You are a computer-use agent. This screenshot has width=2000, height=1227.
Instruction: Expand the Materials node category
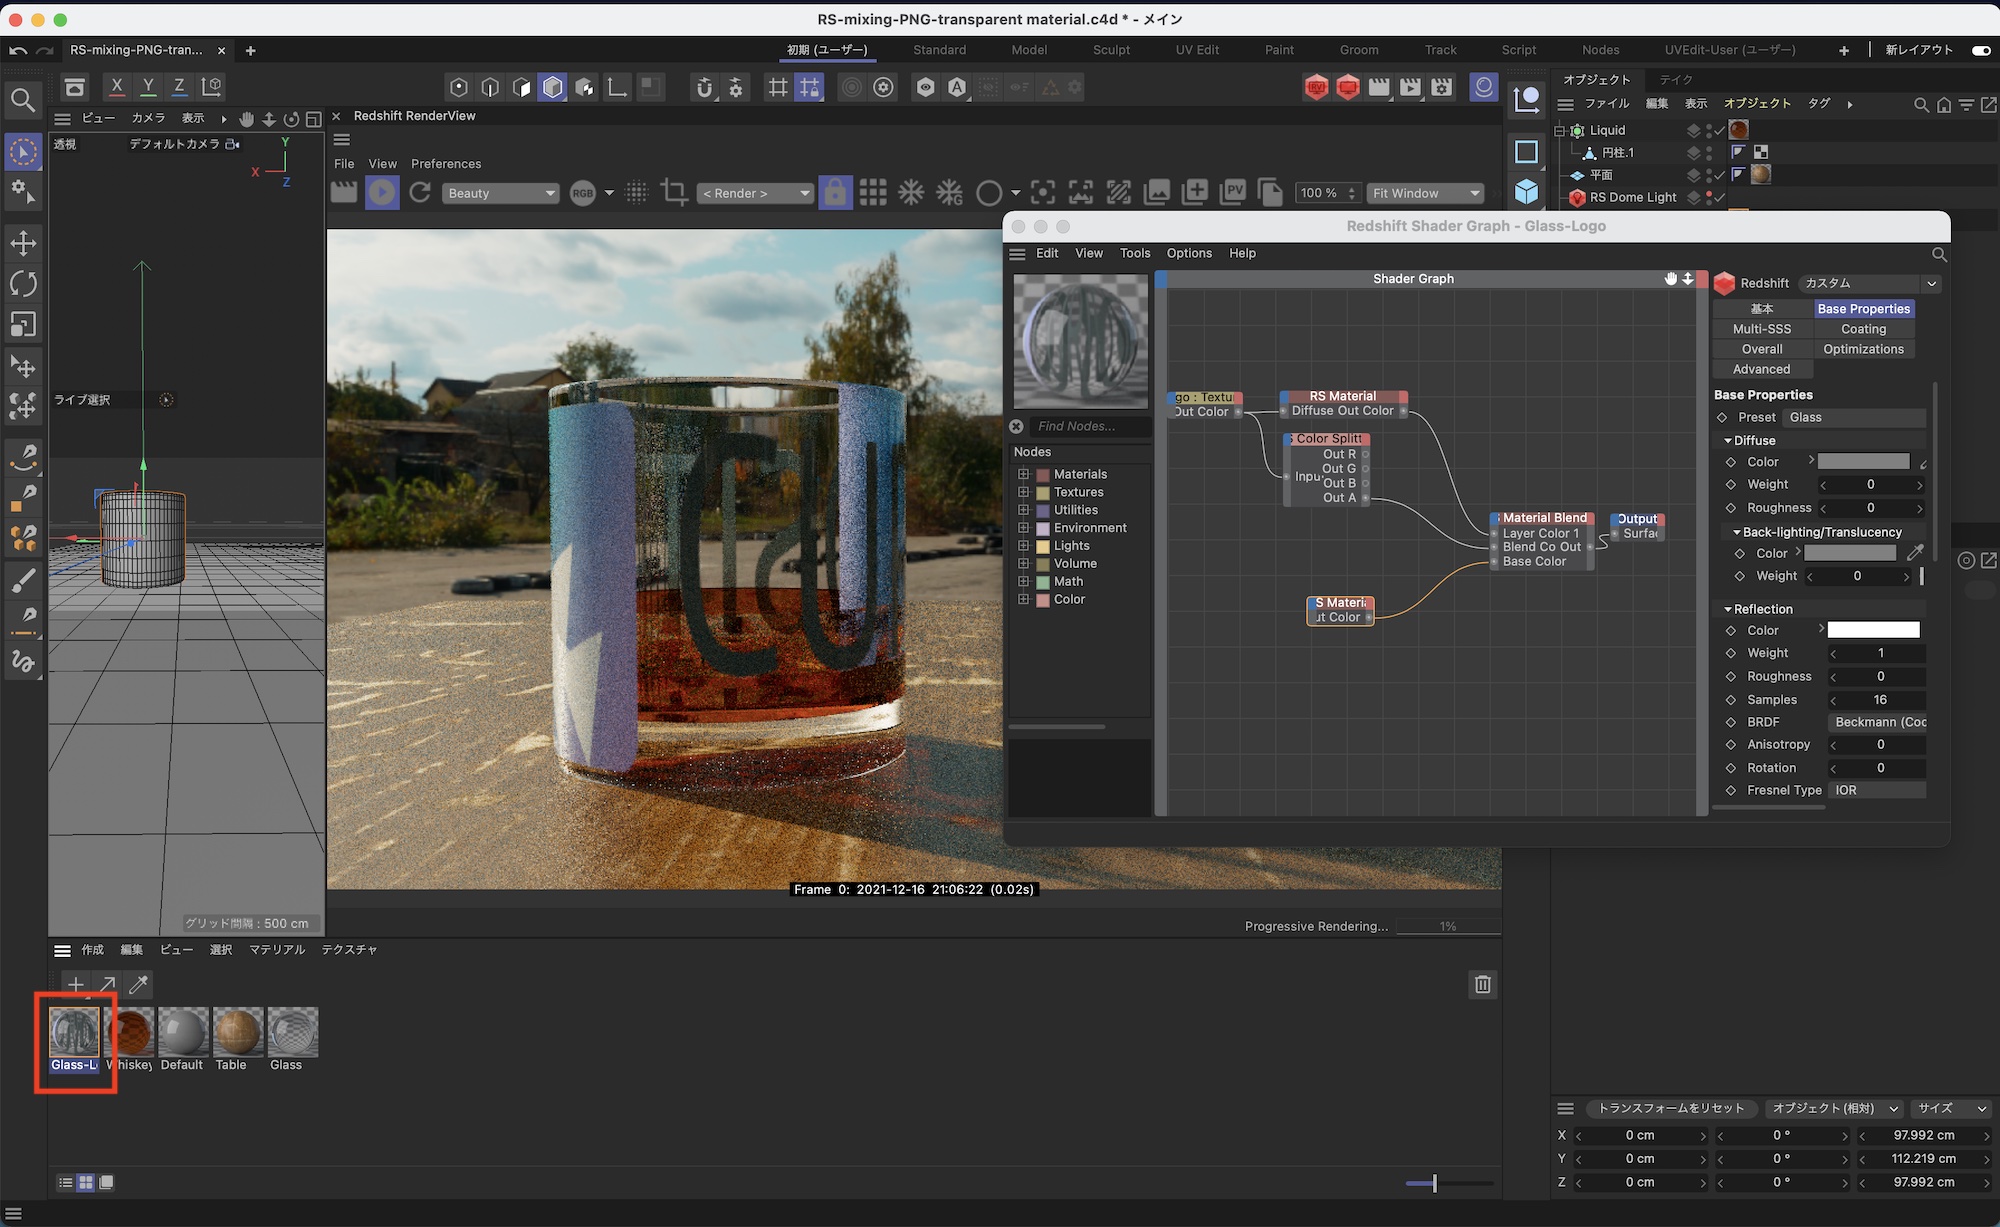coord(1024,474)
